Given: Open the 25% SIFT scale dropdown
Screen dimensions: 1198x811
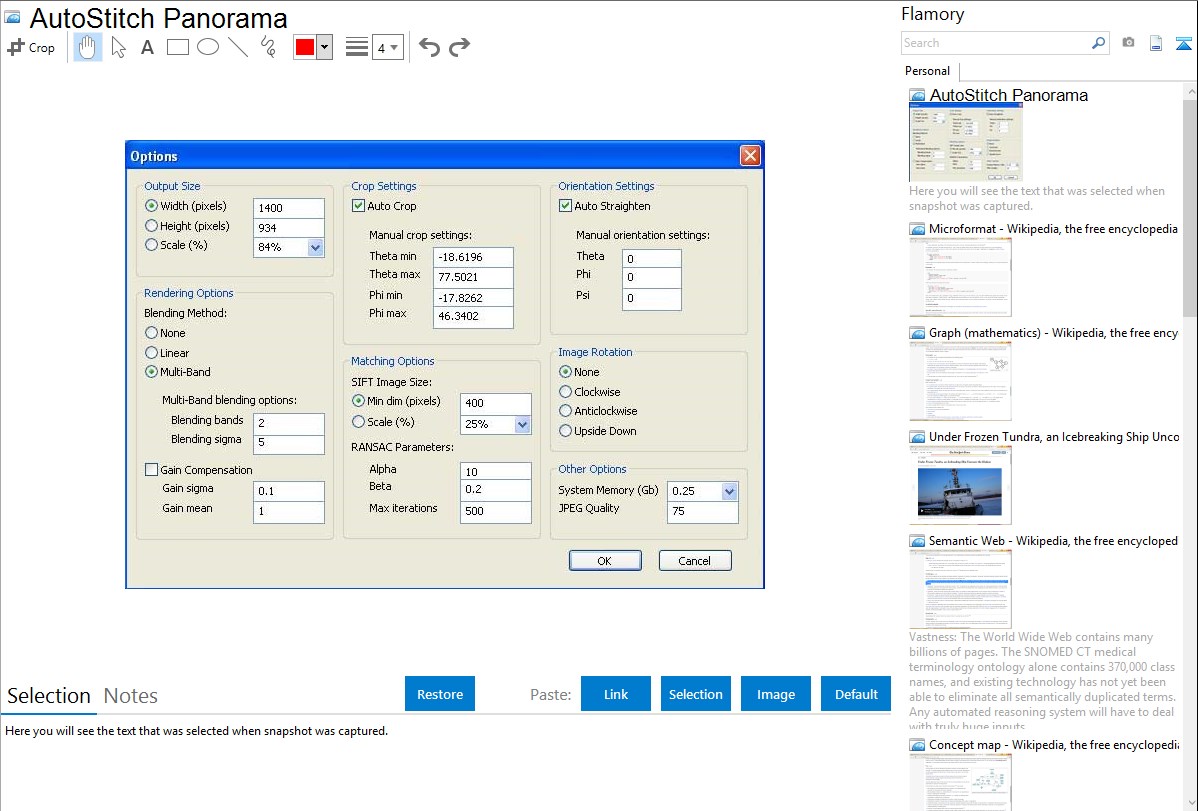Looking at the screenshot, I should tap(523, 424).
